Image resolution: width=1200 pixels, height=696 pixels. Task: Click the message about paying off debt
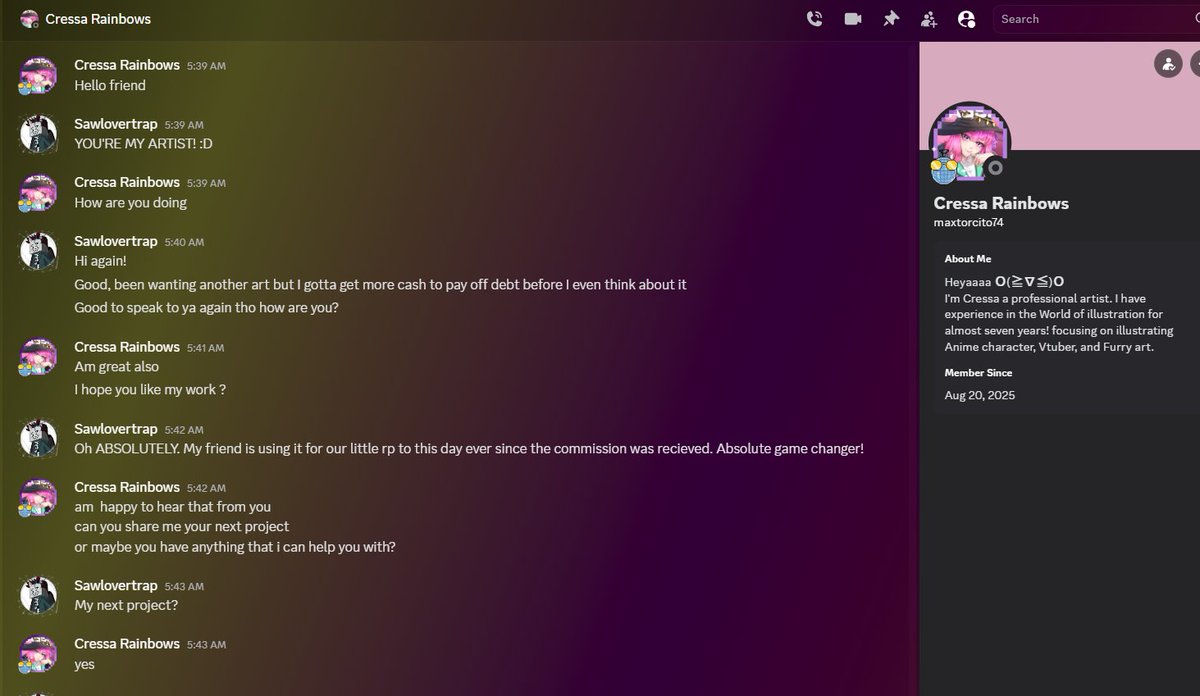[380, 284]
